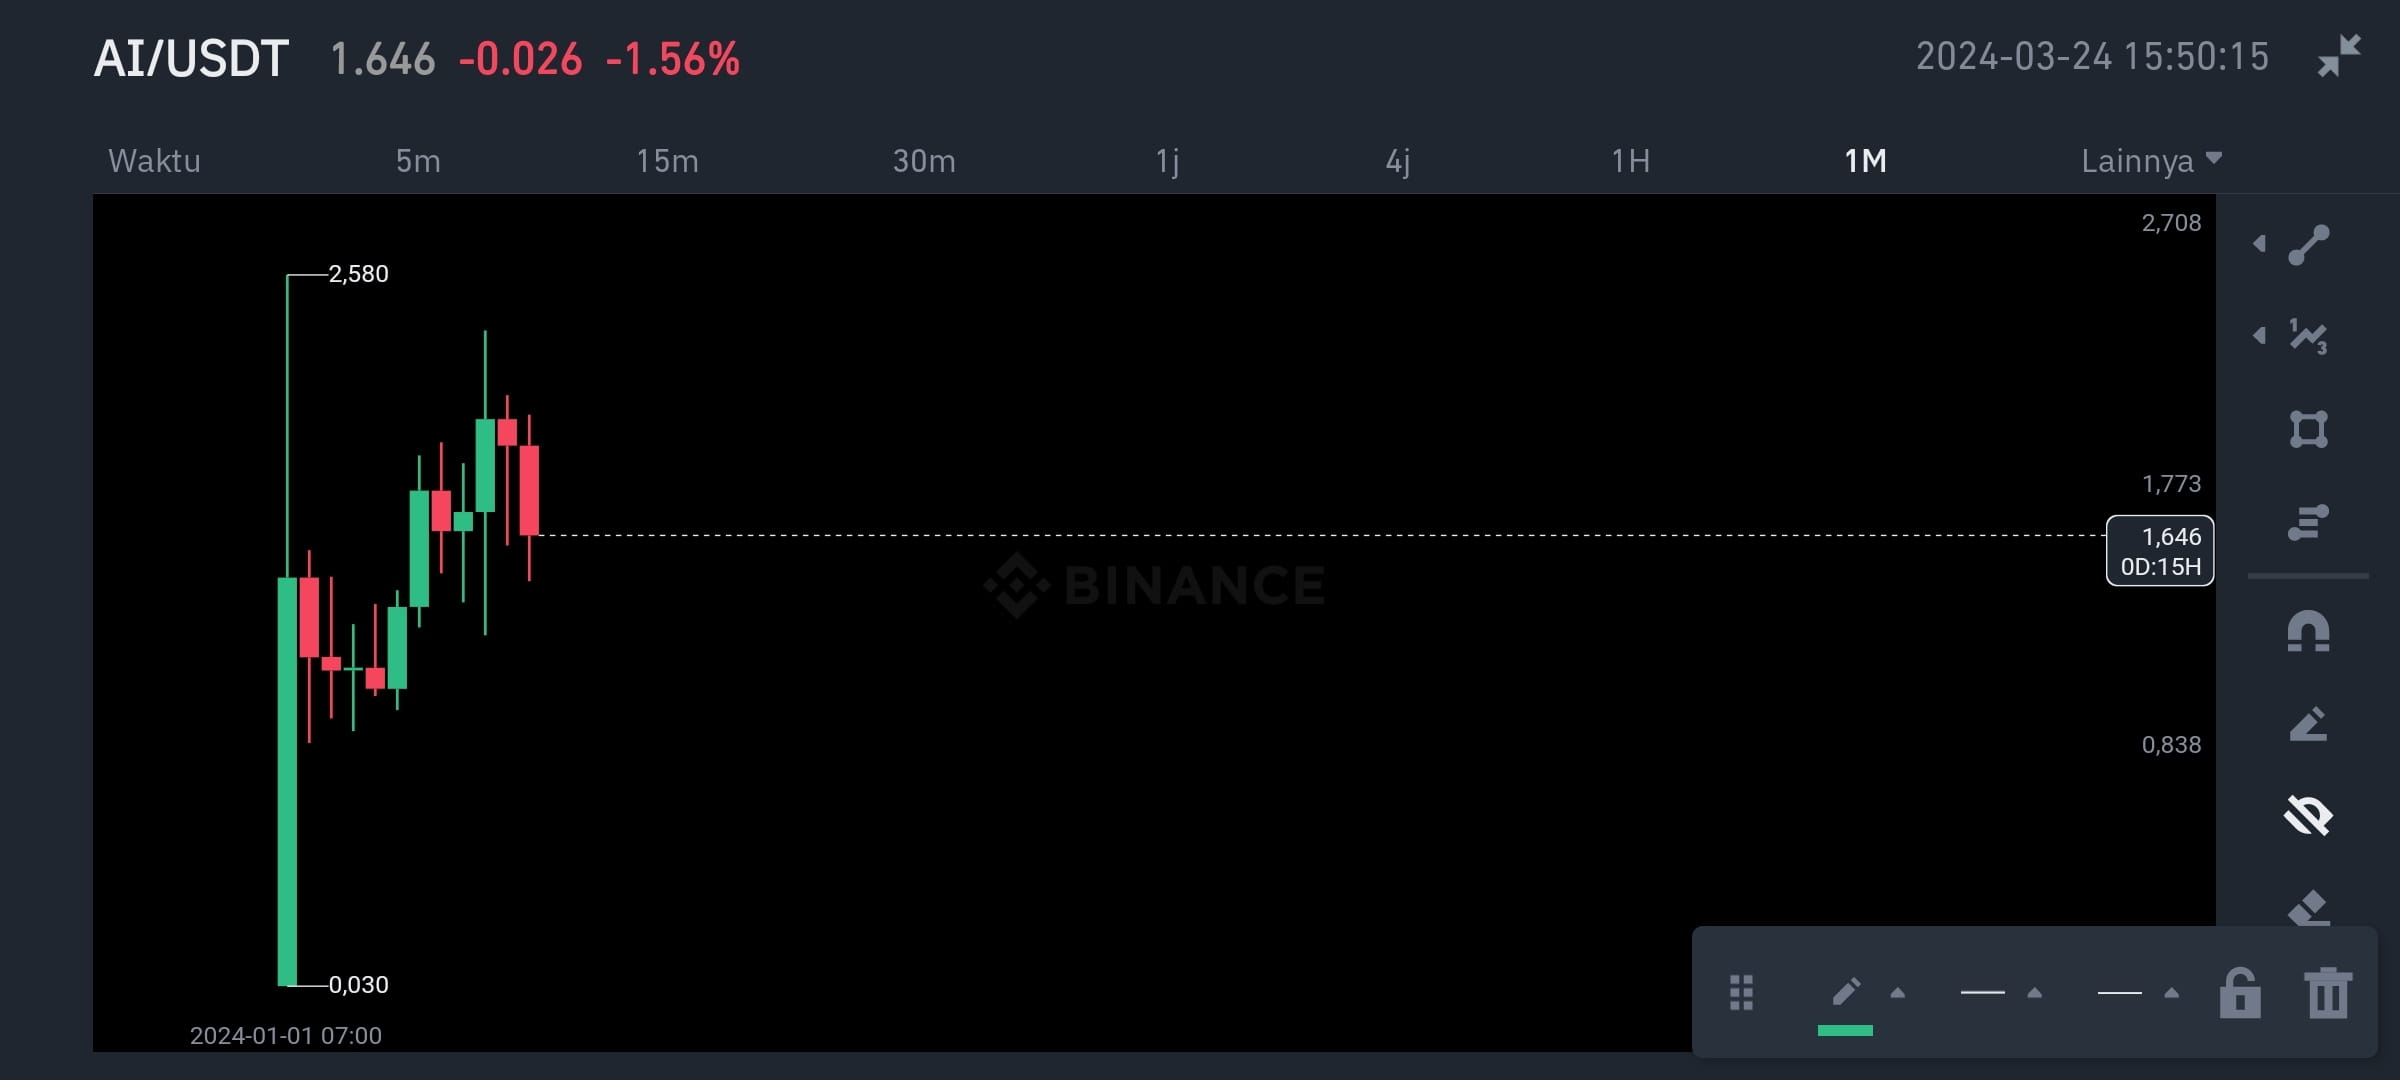
Task: Open the line thickness dropdown
Action: [x=2002, y=993]
